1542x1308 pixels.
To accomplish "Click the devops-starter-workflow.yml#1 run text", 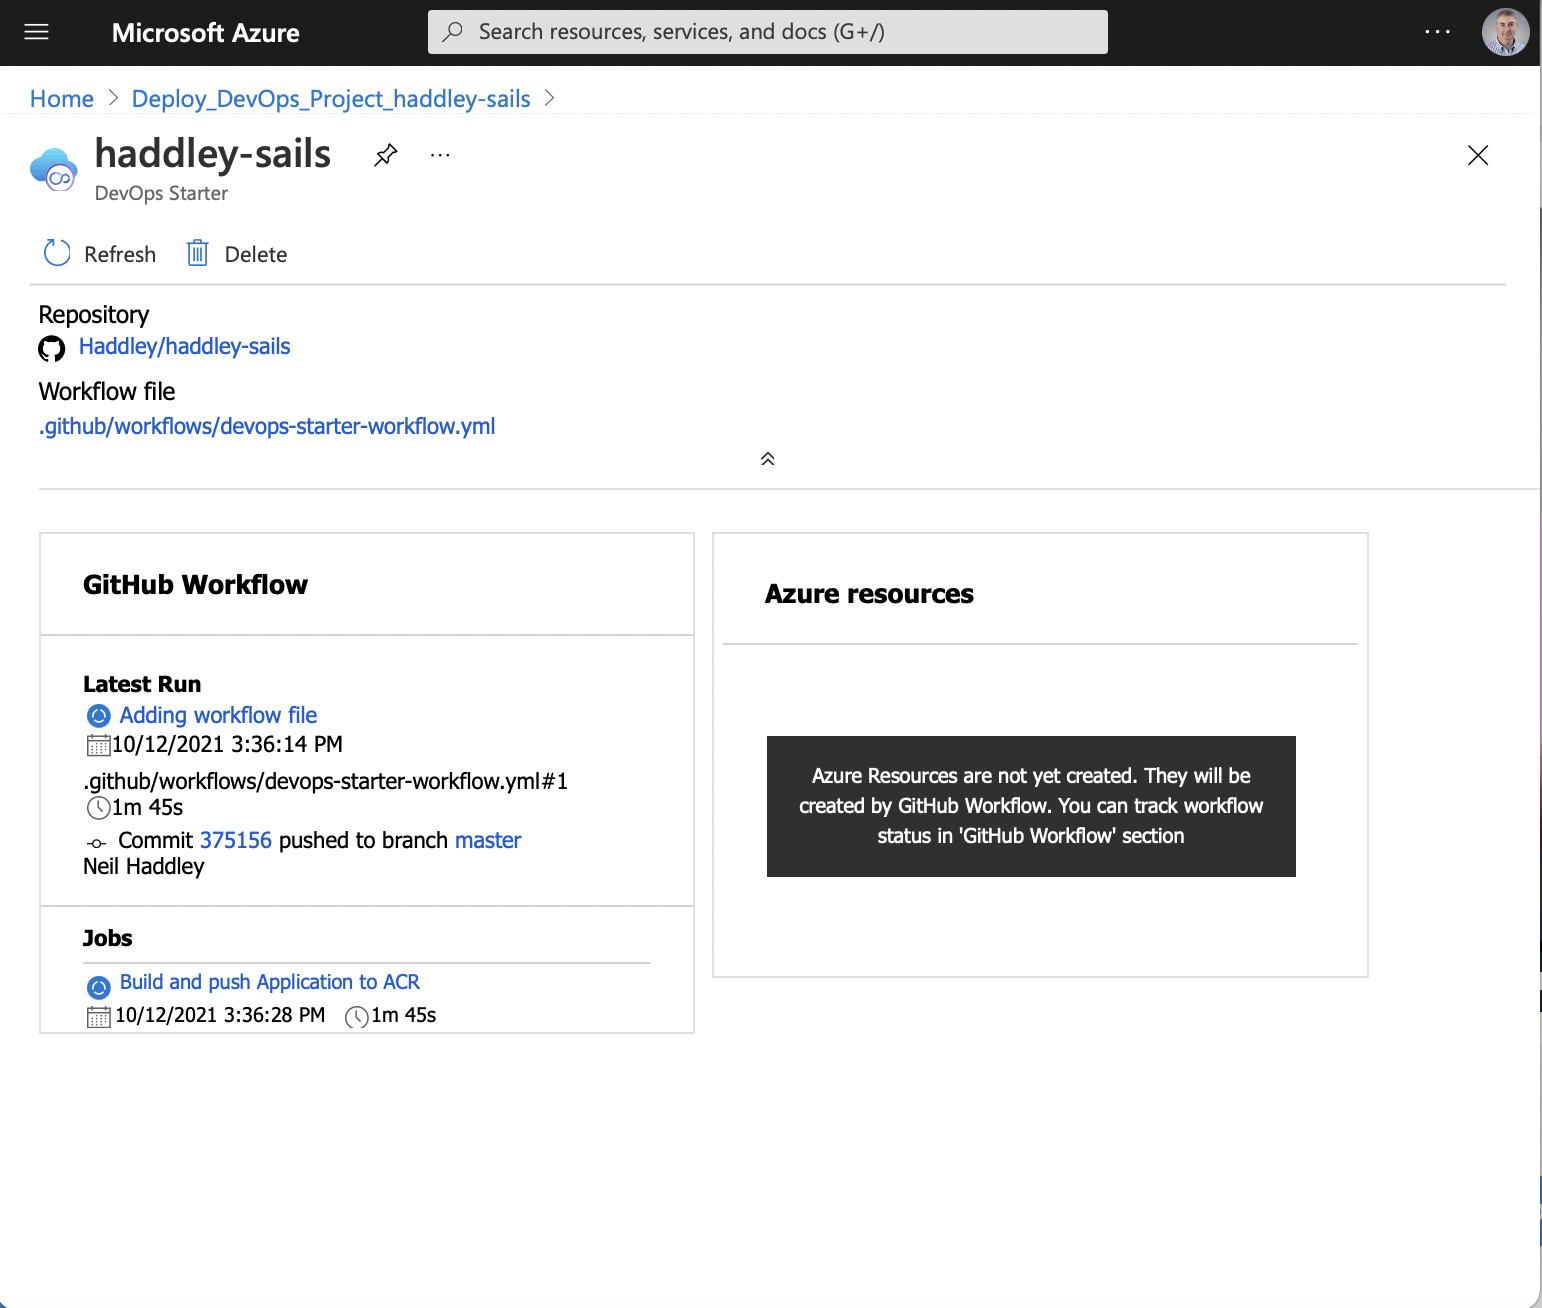I will click(326, 781).
